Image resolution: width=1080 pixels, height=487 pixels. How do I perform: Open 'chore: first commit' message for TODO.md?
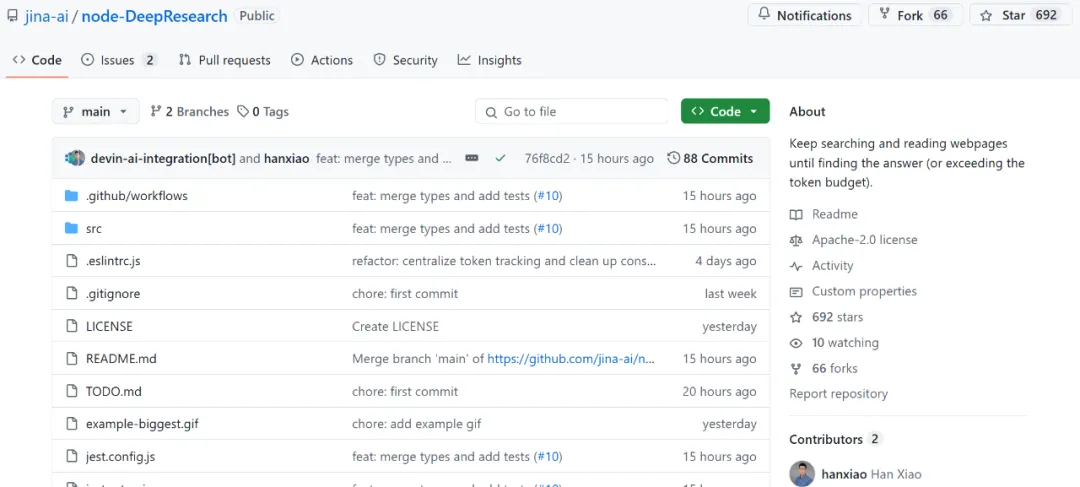(x=405, y=392)
